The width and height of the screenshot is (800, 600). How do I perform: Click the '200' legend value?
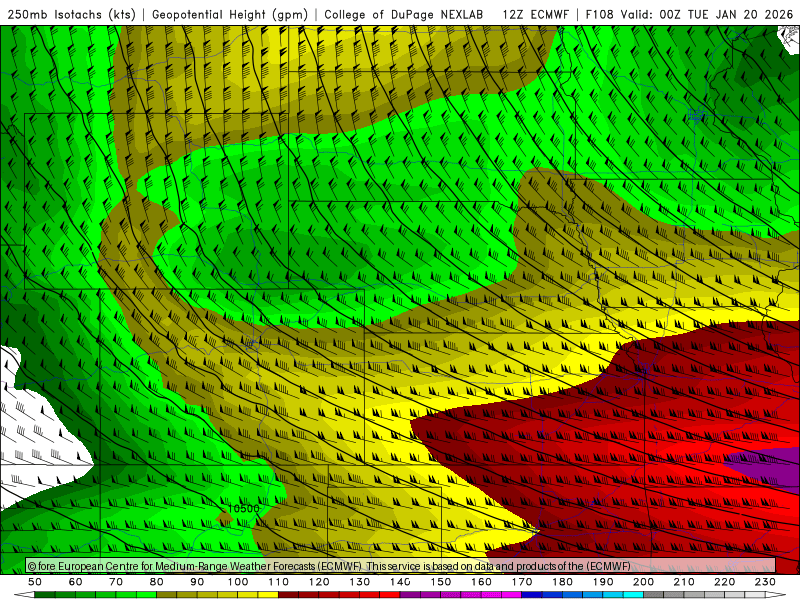[x=643, y=582]
